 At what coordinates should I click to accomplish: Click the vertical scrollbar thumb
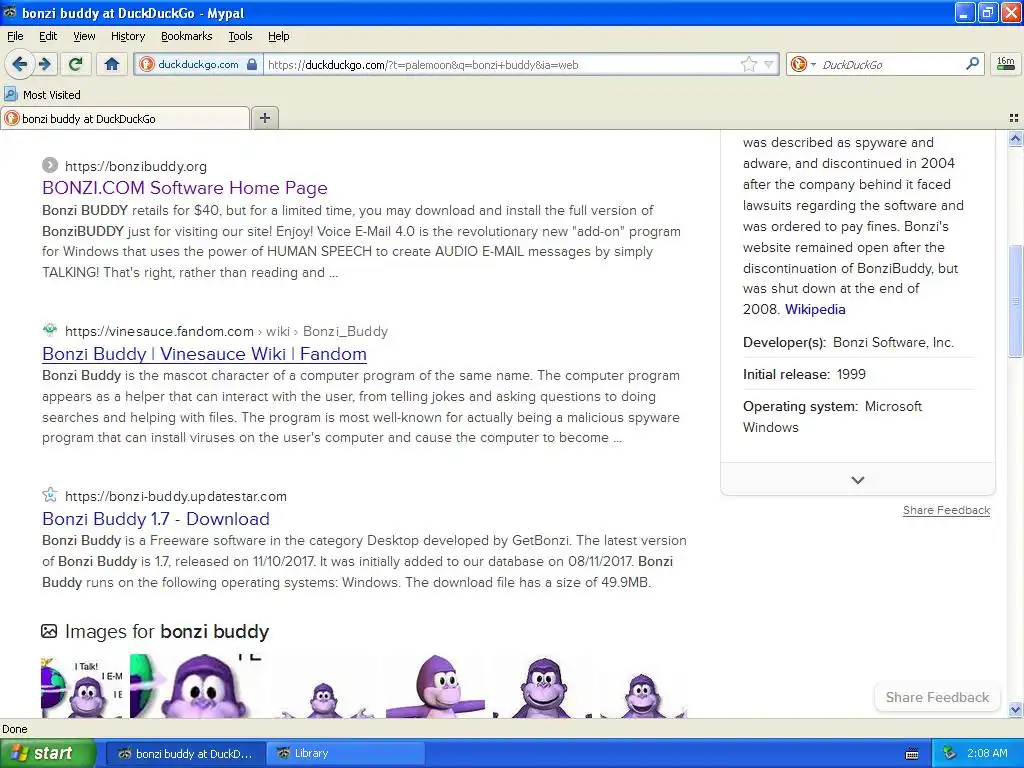click(x=1015, y=301)
